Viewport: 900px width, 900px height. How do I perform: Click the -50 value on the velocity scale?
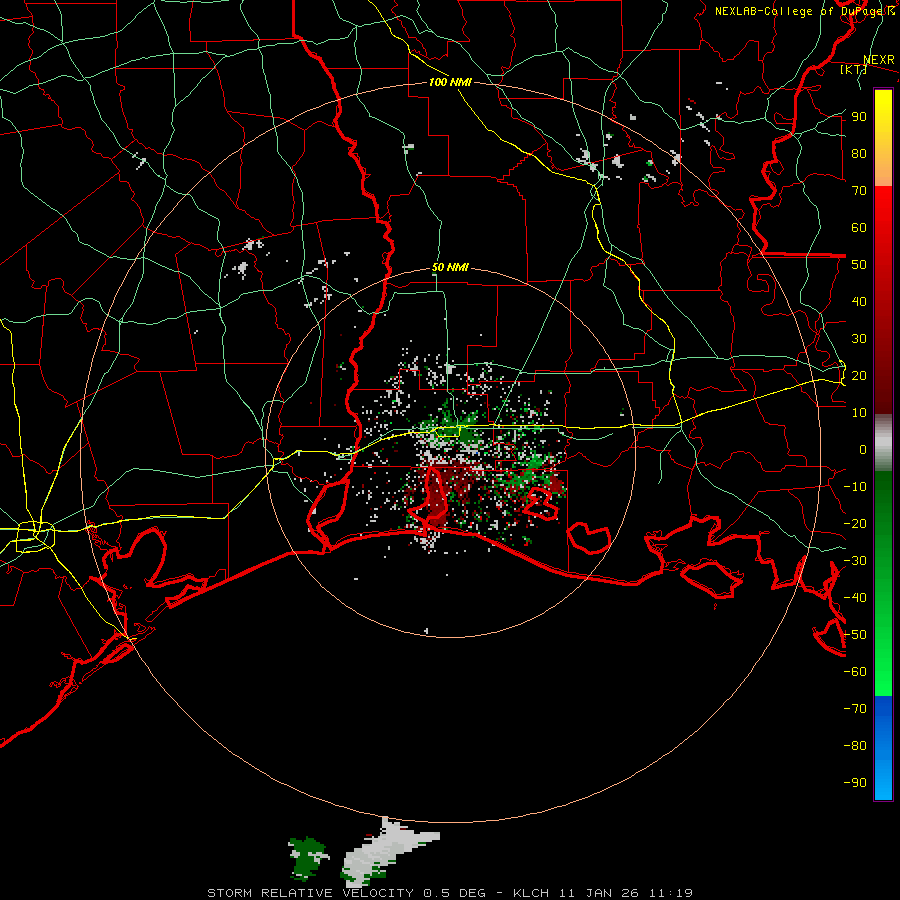pos(855,635)
